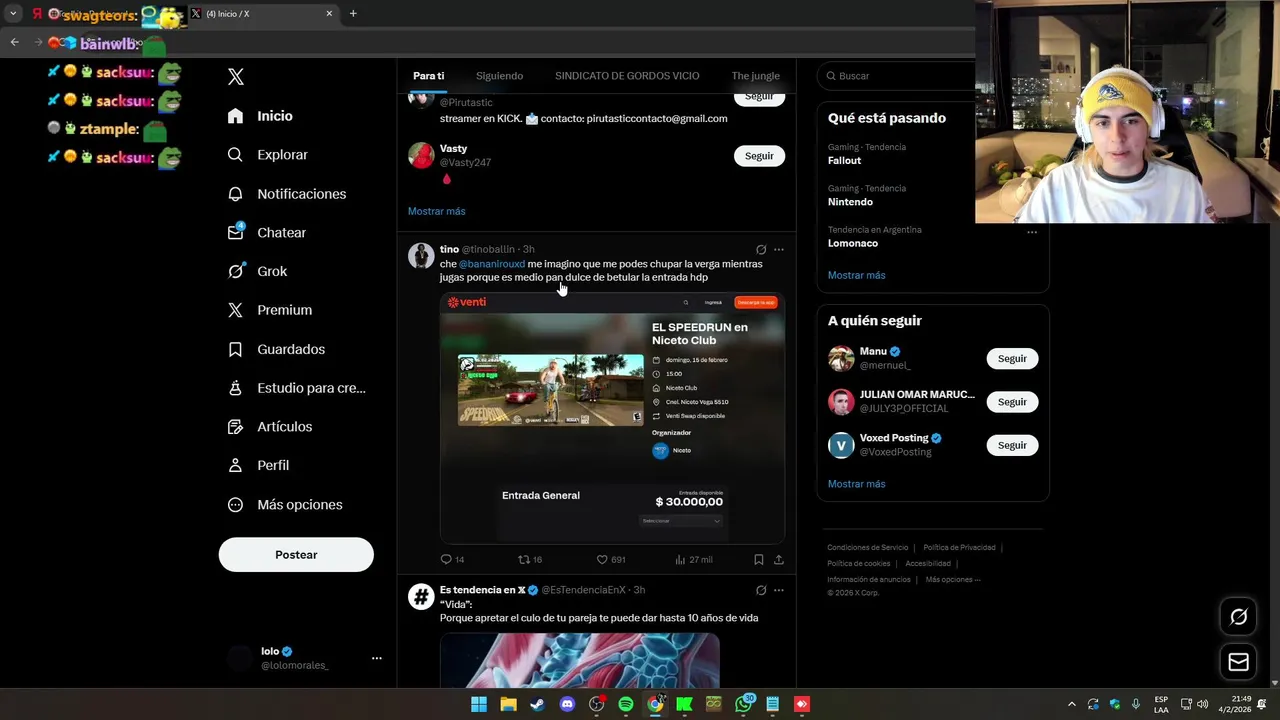
Task: Click Mostrar más under suggested accounts in feed
Action: coord(436,211)
